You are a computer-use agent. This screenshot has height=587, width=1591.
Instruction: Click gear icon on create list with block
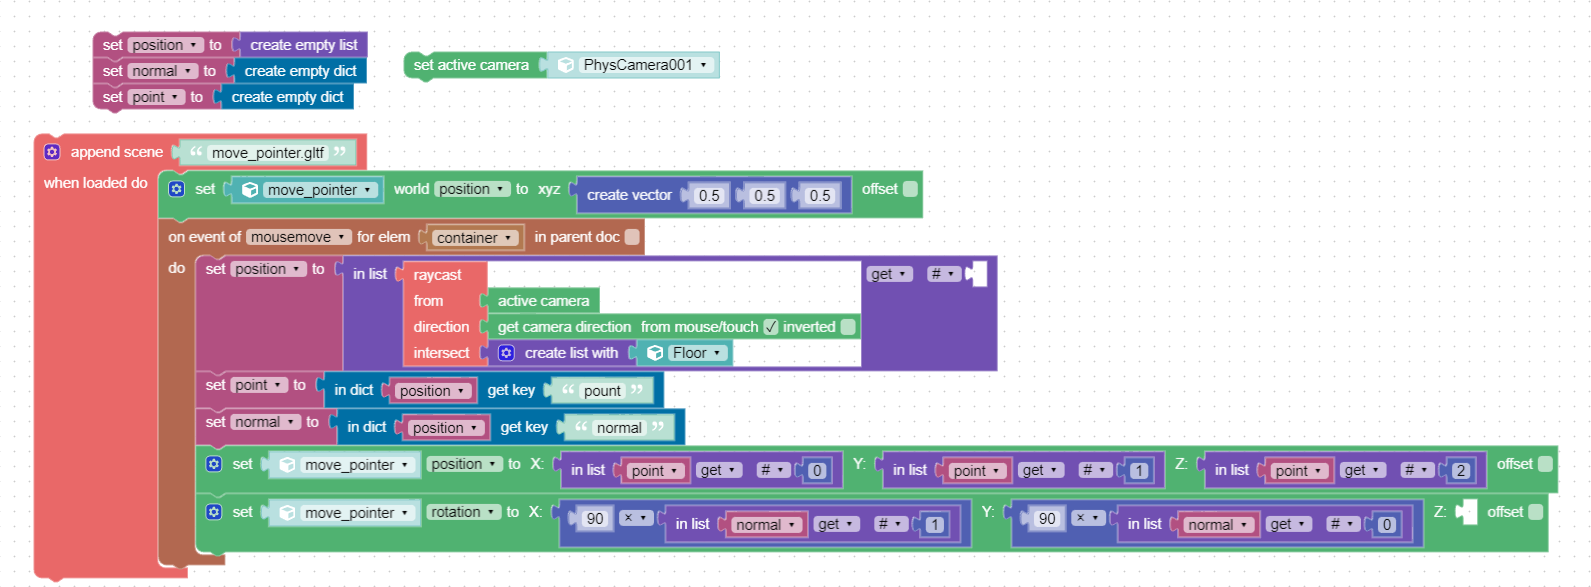(x=507, y=353)
